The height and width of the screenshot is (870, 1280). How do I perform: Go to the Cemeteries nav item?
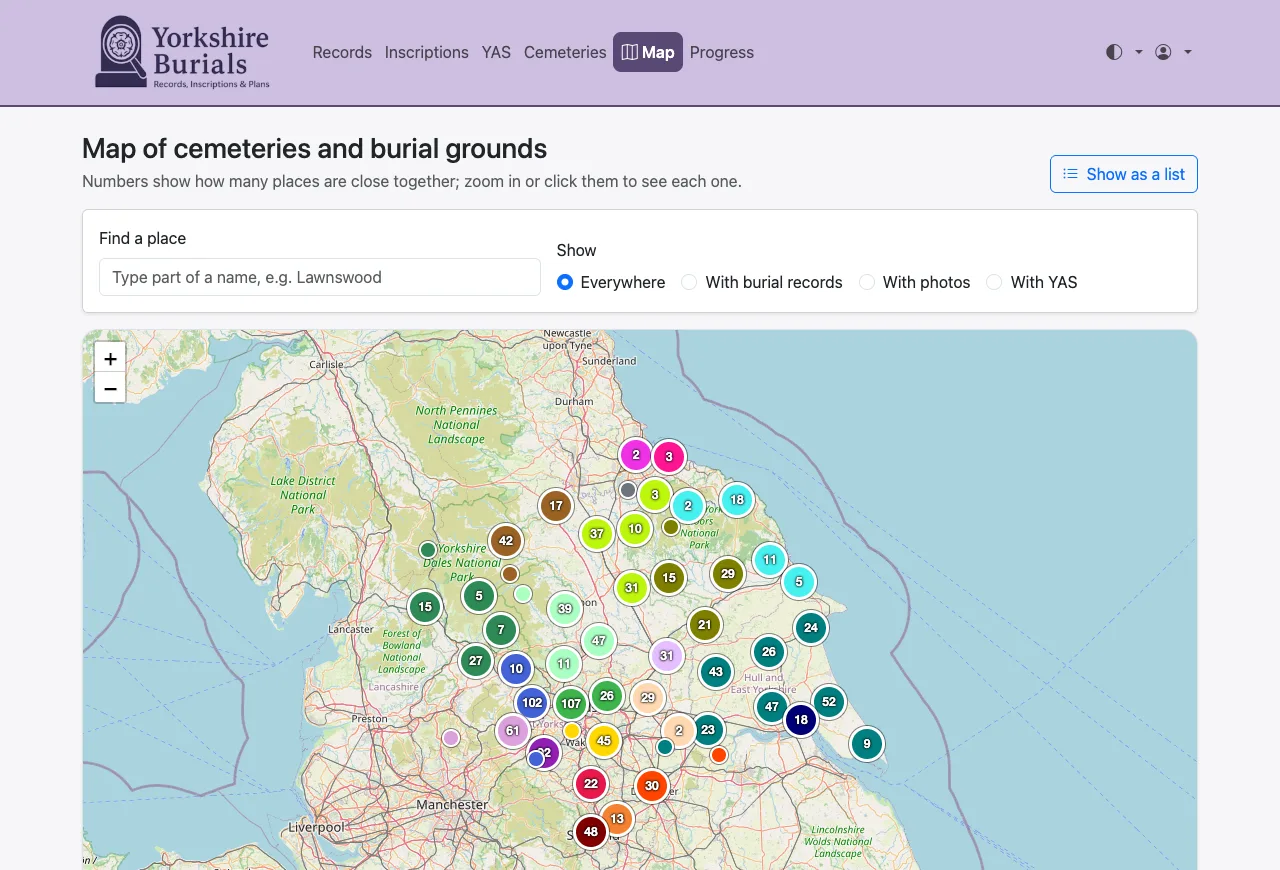click(x=565, y=52)
